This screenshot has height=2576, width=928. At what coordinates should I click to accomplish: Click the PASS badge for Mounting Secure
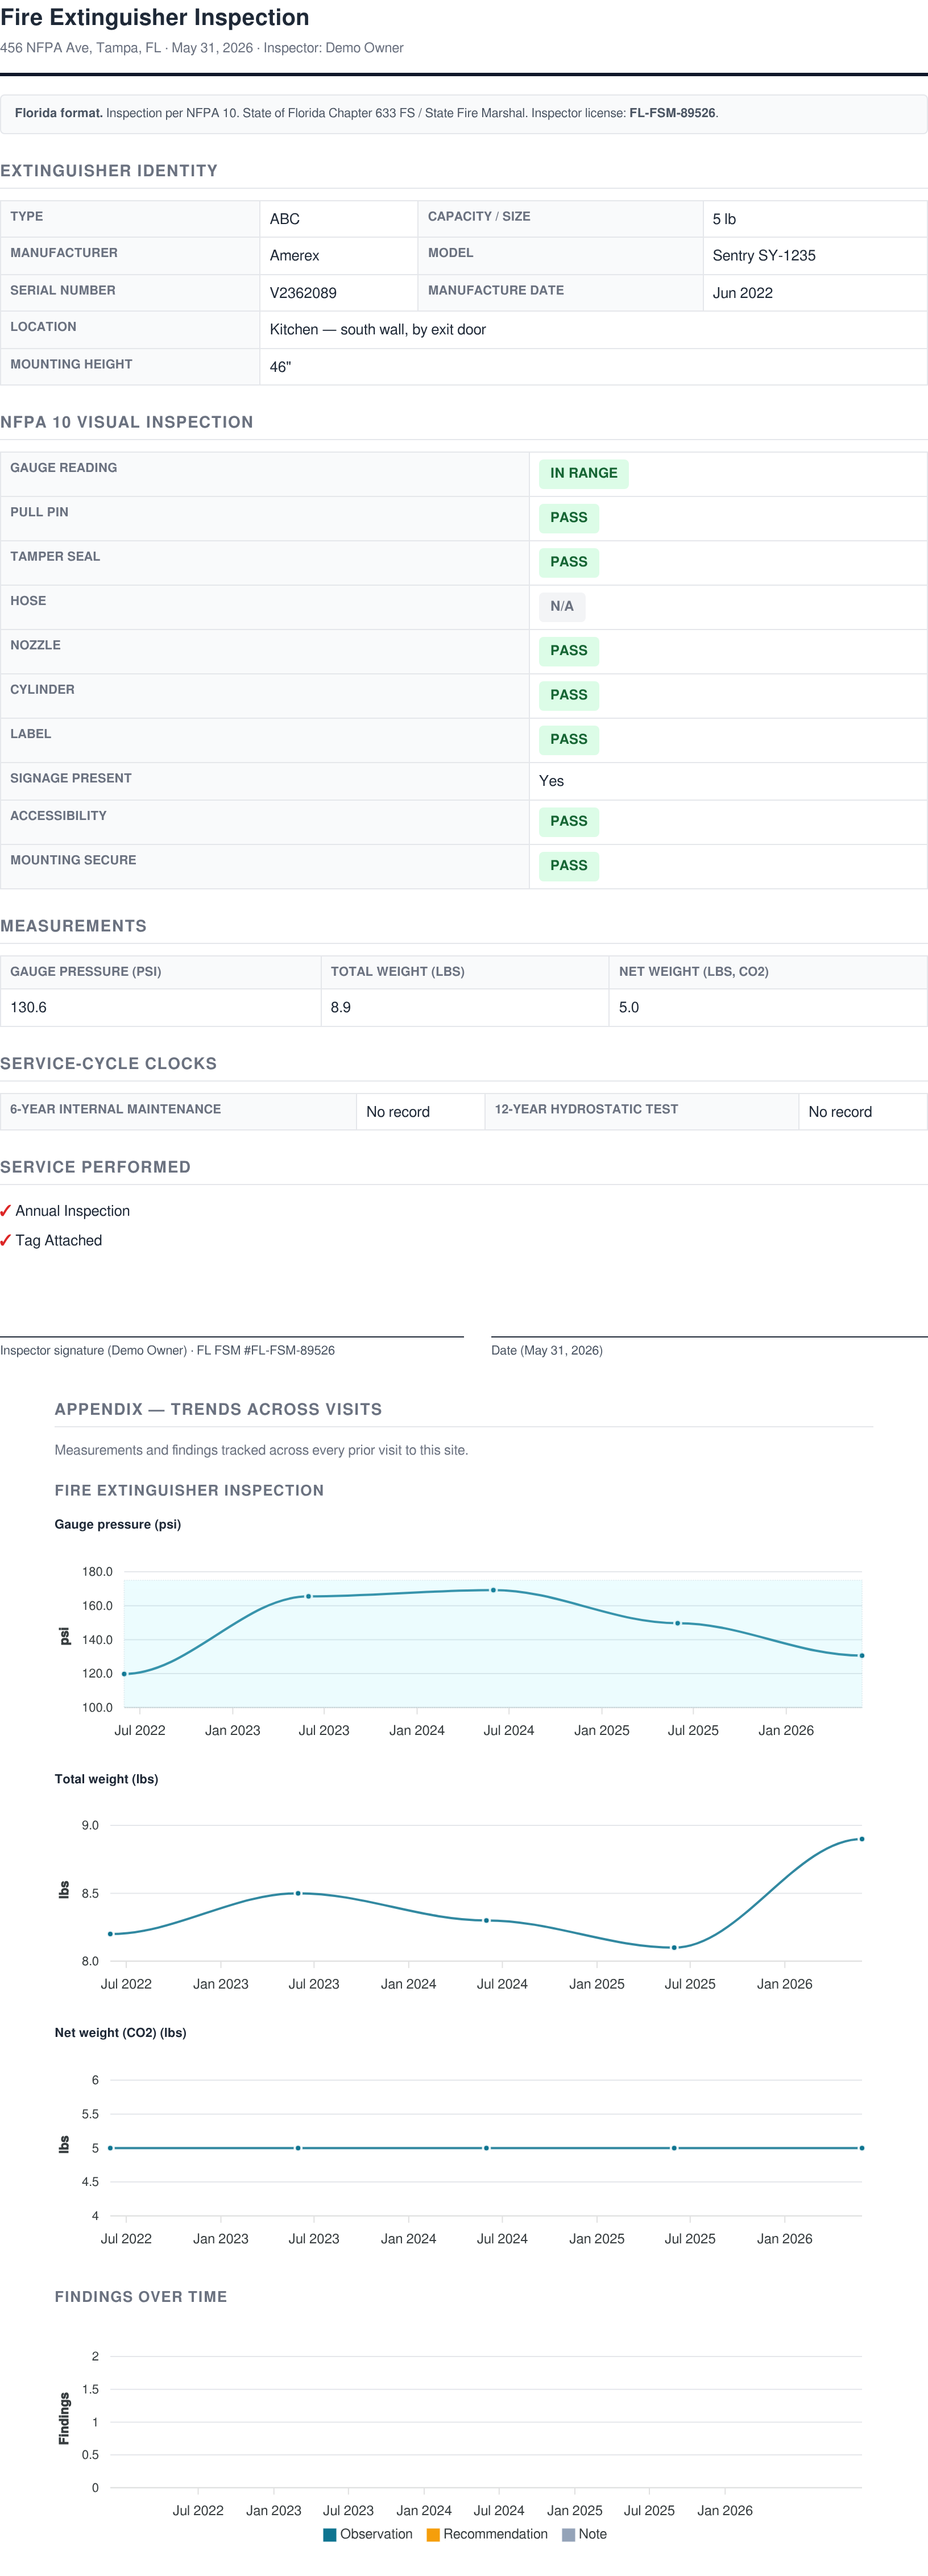click(569, 866)
